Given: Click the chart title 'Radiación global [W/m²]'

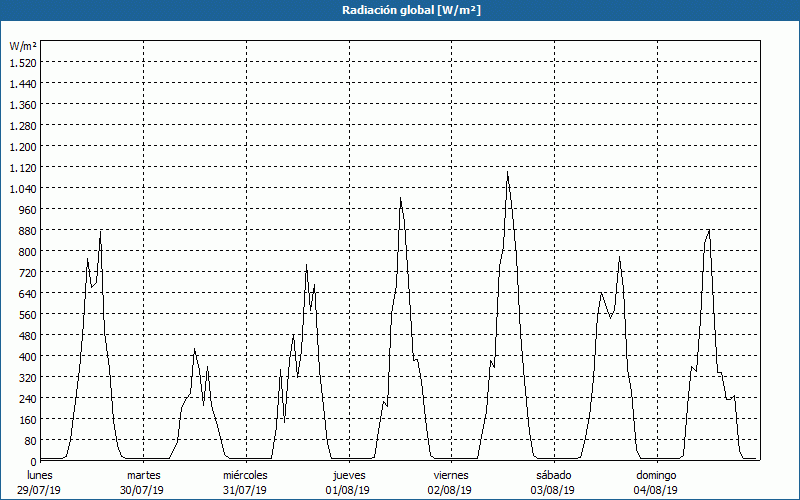Looking at the screenshot, I should pos(411,10).
